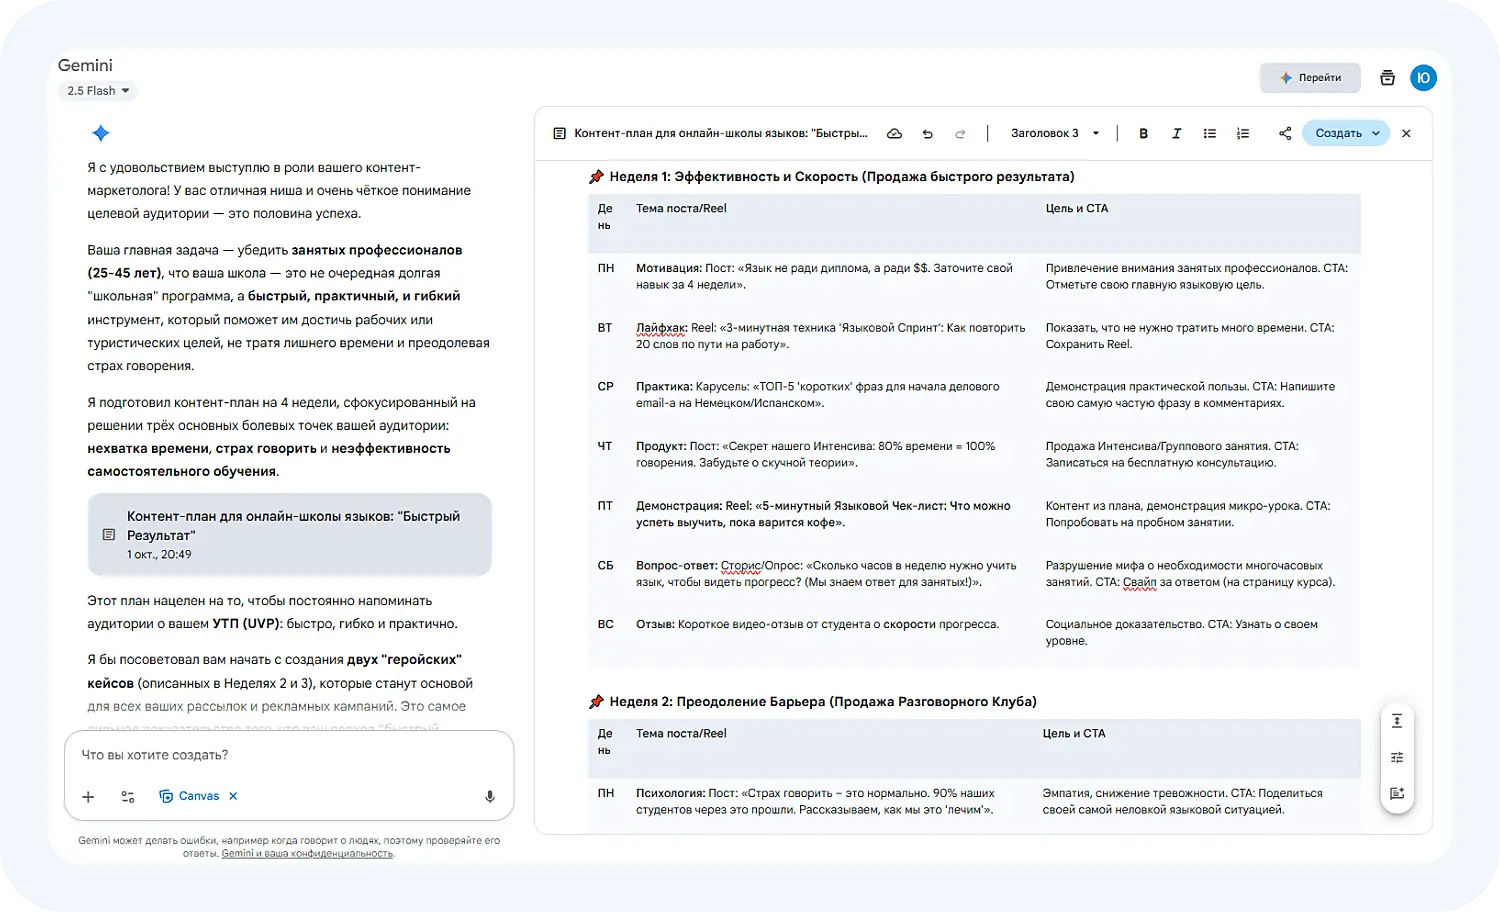Toggle the bulleted list formatting
The height and width of the screenshot is (912, 1500).
tap(1209, 132)
